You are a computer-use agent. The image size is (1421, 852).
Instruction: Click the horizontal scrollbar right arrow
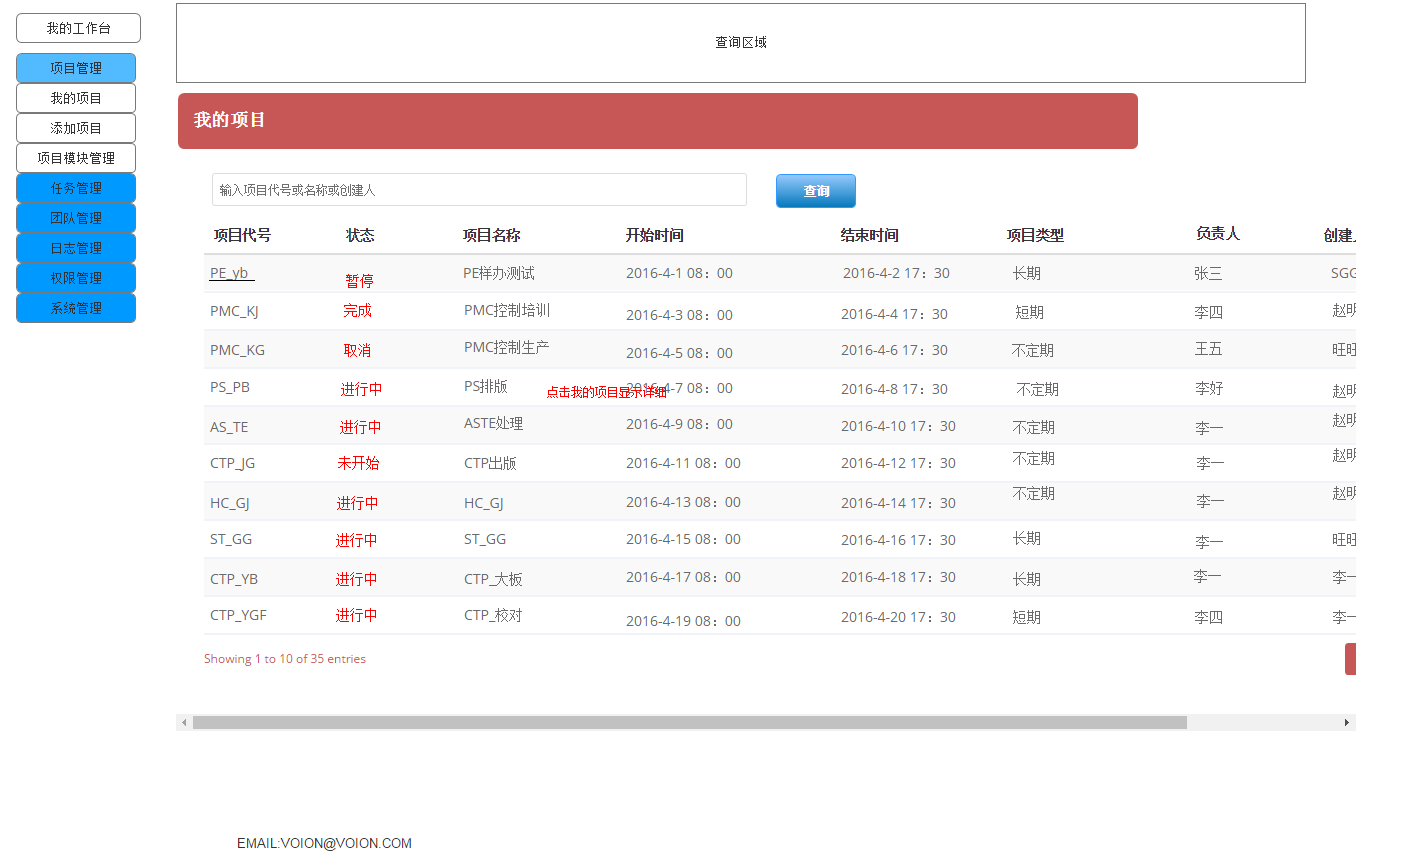[1347, 722]
